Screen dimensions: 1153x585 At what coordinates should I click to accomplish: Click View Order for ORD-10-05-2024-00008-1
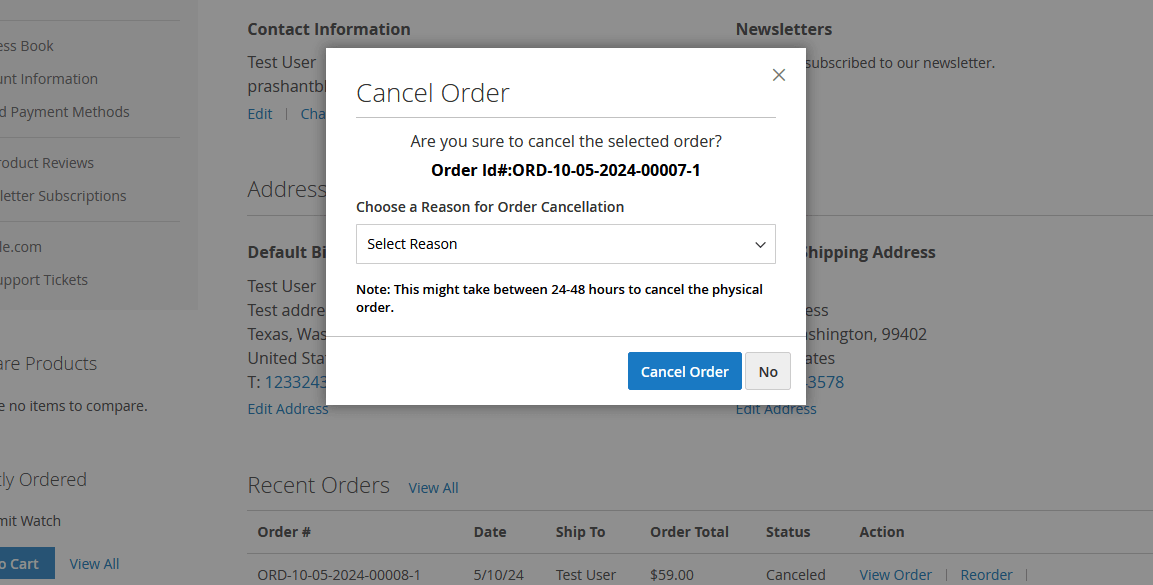[895, 575]
